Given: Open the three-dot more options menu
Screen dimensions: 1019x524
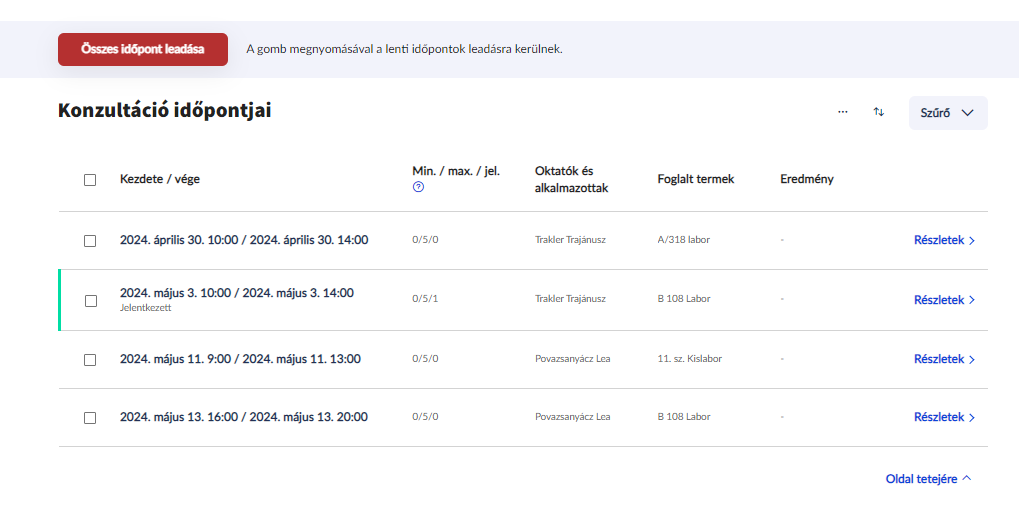Looking at the screenshot, I should tap(843, 113).
